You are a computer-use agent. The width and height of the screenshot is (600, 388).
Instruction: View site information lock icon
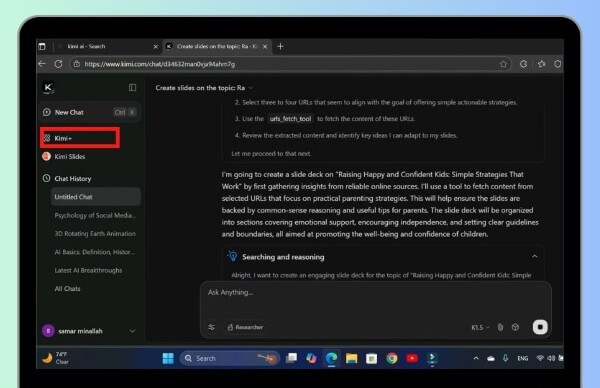click(77, 64)
